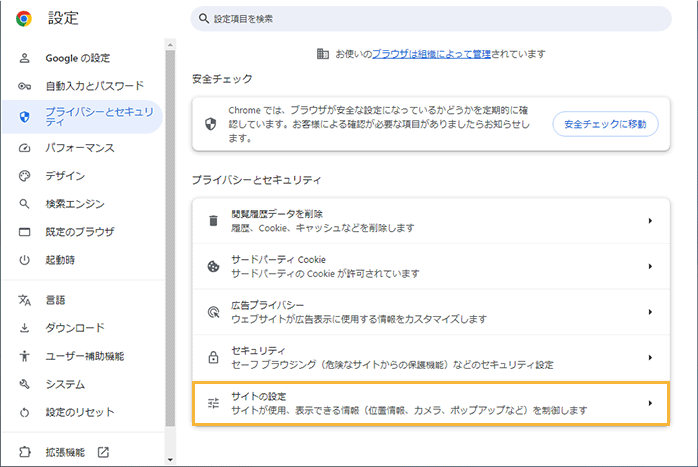Click the building icon next to managed notice
Image resolution: width=698 pixels, height=467 pixels.
click(x=322, y=53)
